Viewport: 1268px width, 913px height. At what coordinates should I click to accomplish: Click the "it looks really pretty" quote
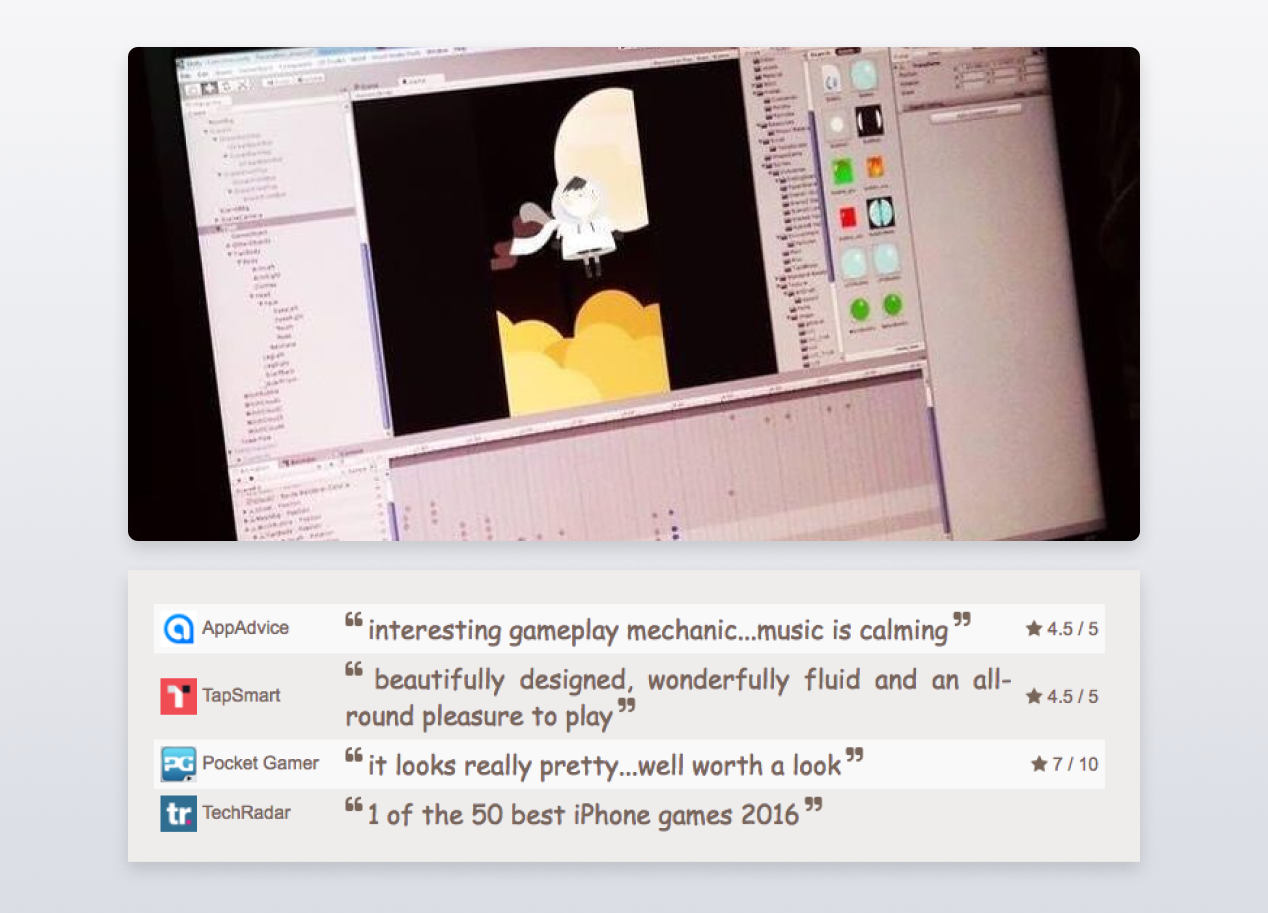604,766
